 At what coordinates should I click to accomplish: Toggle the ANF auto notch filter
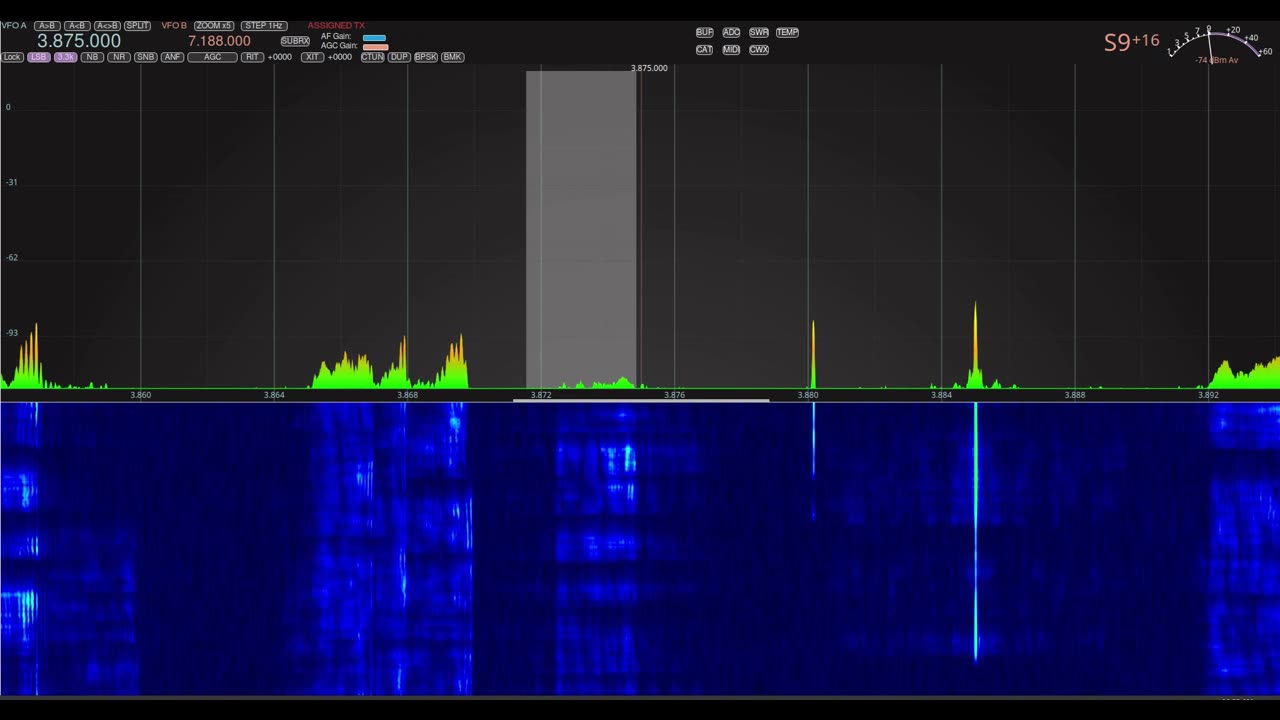coord(172,57)
